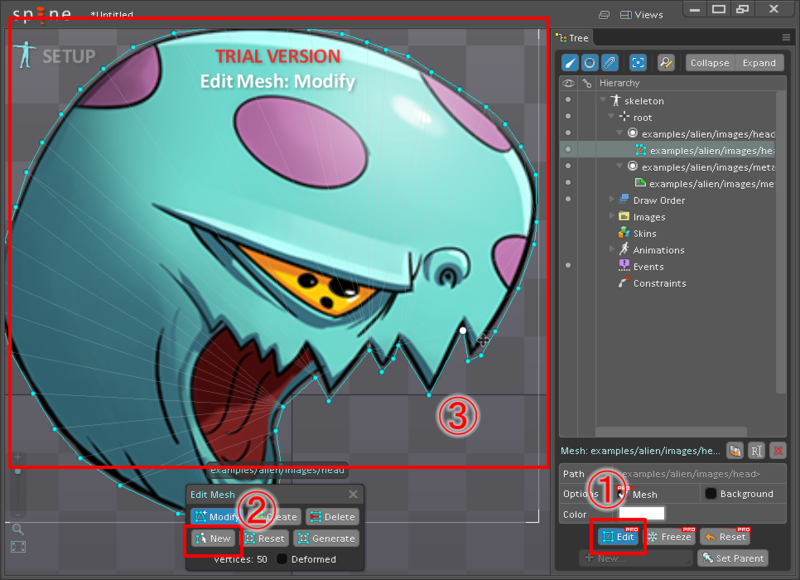Click the fit-to-view icon in viewport

click(x=18, y=547)
